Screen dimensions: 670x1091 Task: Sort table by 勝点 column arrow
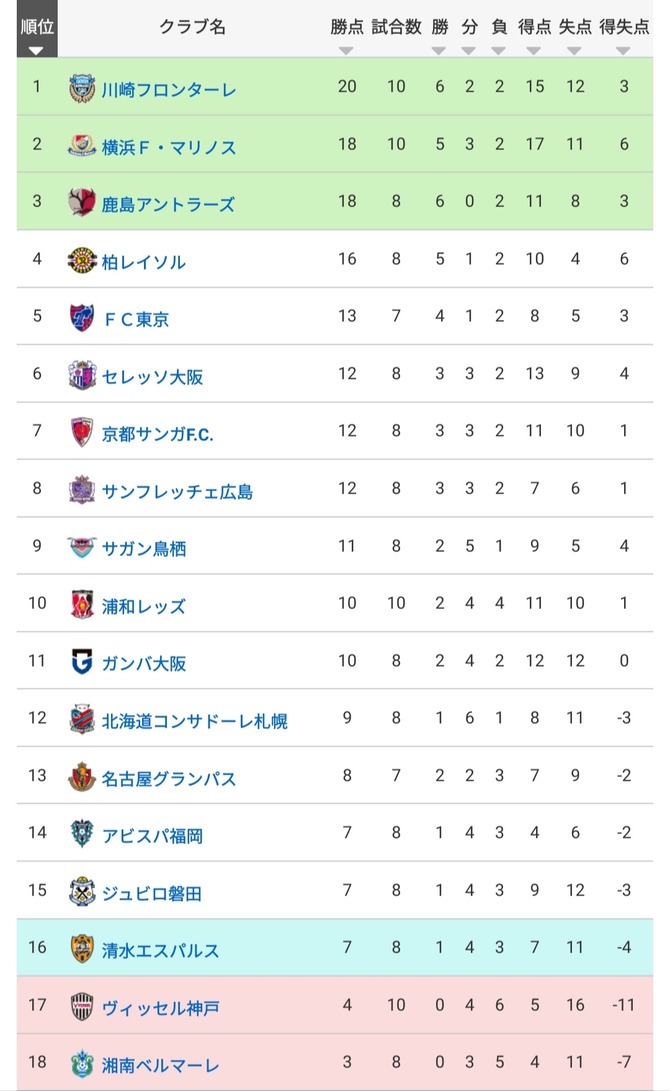[x=346, y=50]
